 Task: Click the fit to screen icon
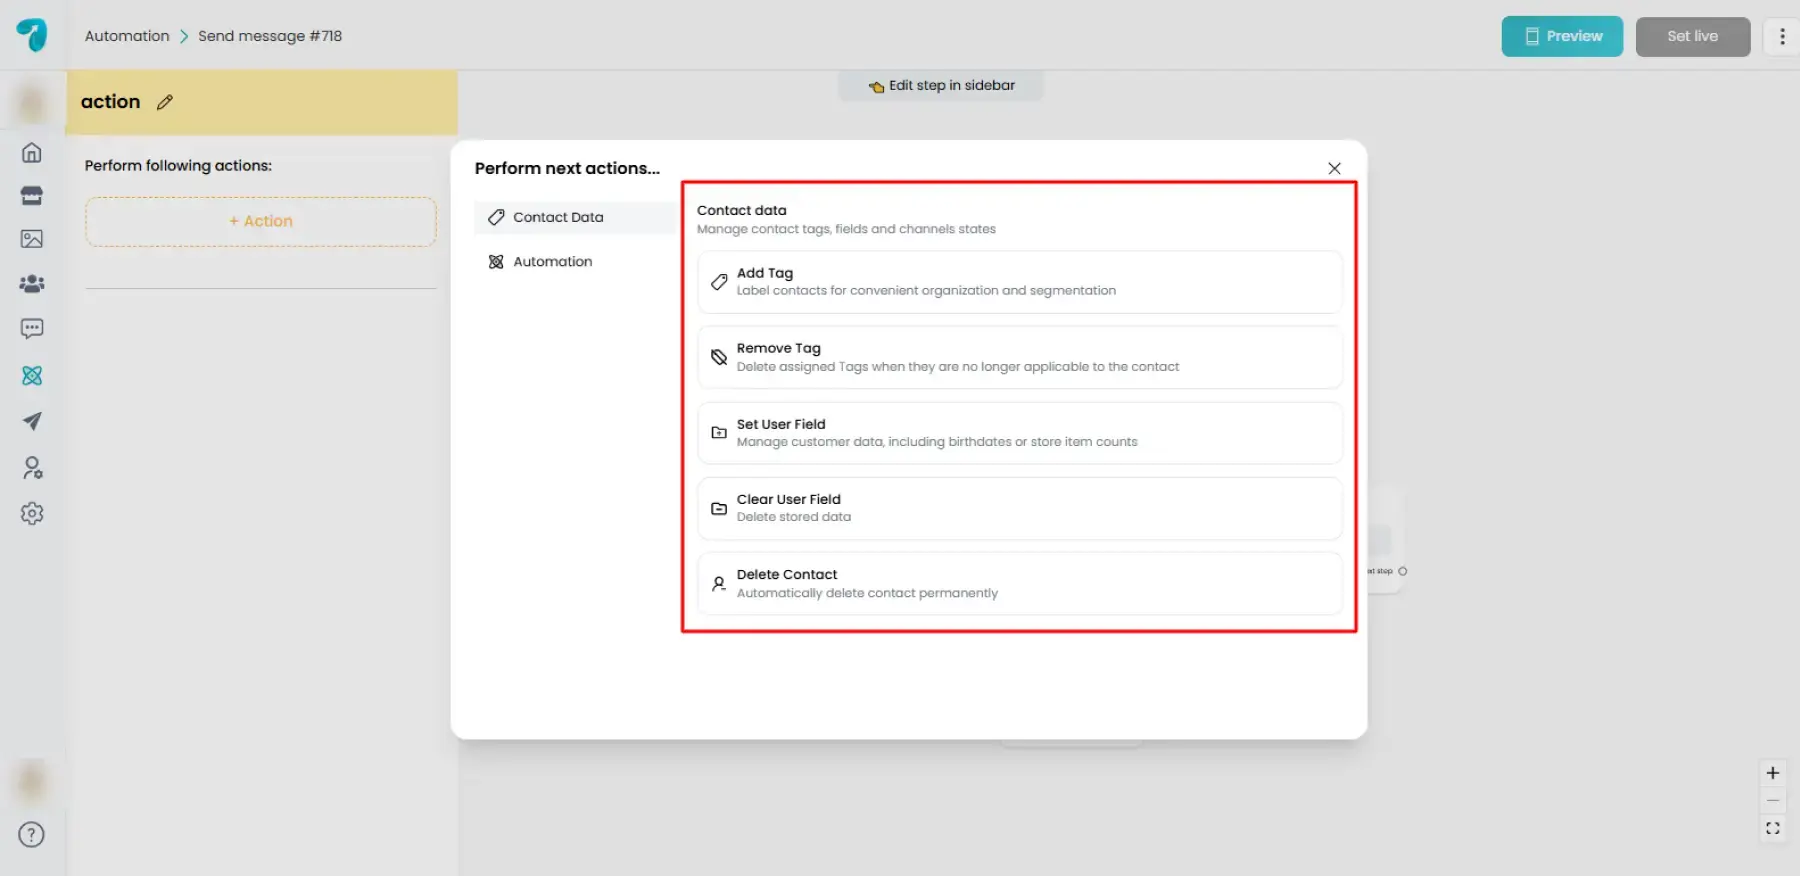click(1772, 829)
